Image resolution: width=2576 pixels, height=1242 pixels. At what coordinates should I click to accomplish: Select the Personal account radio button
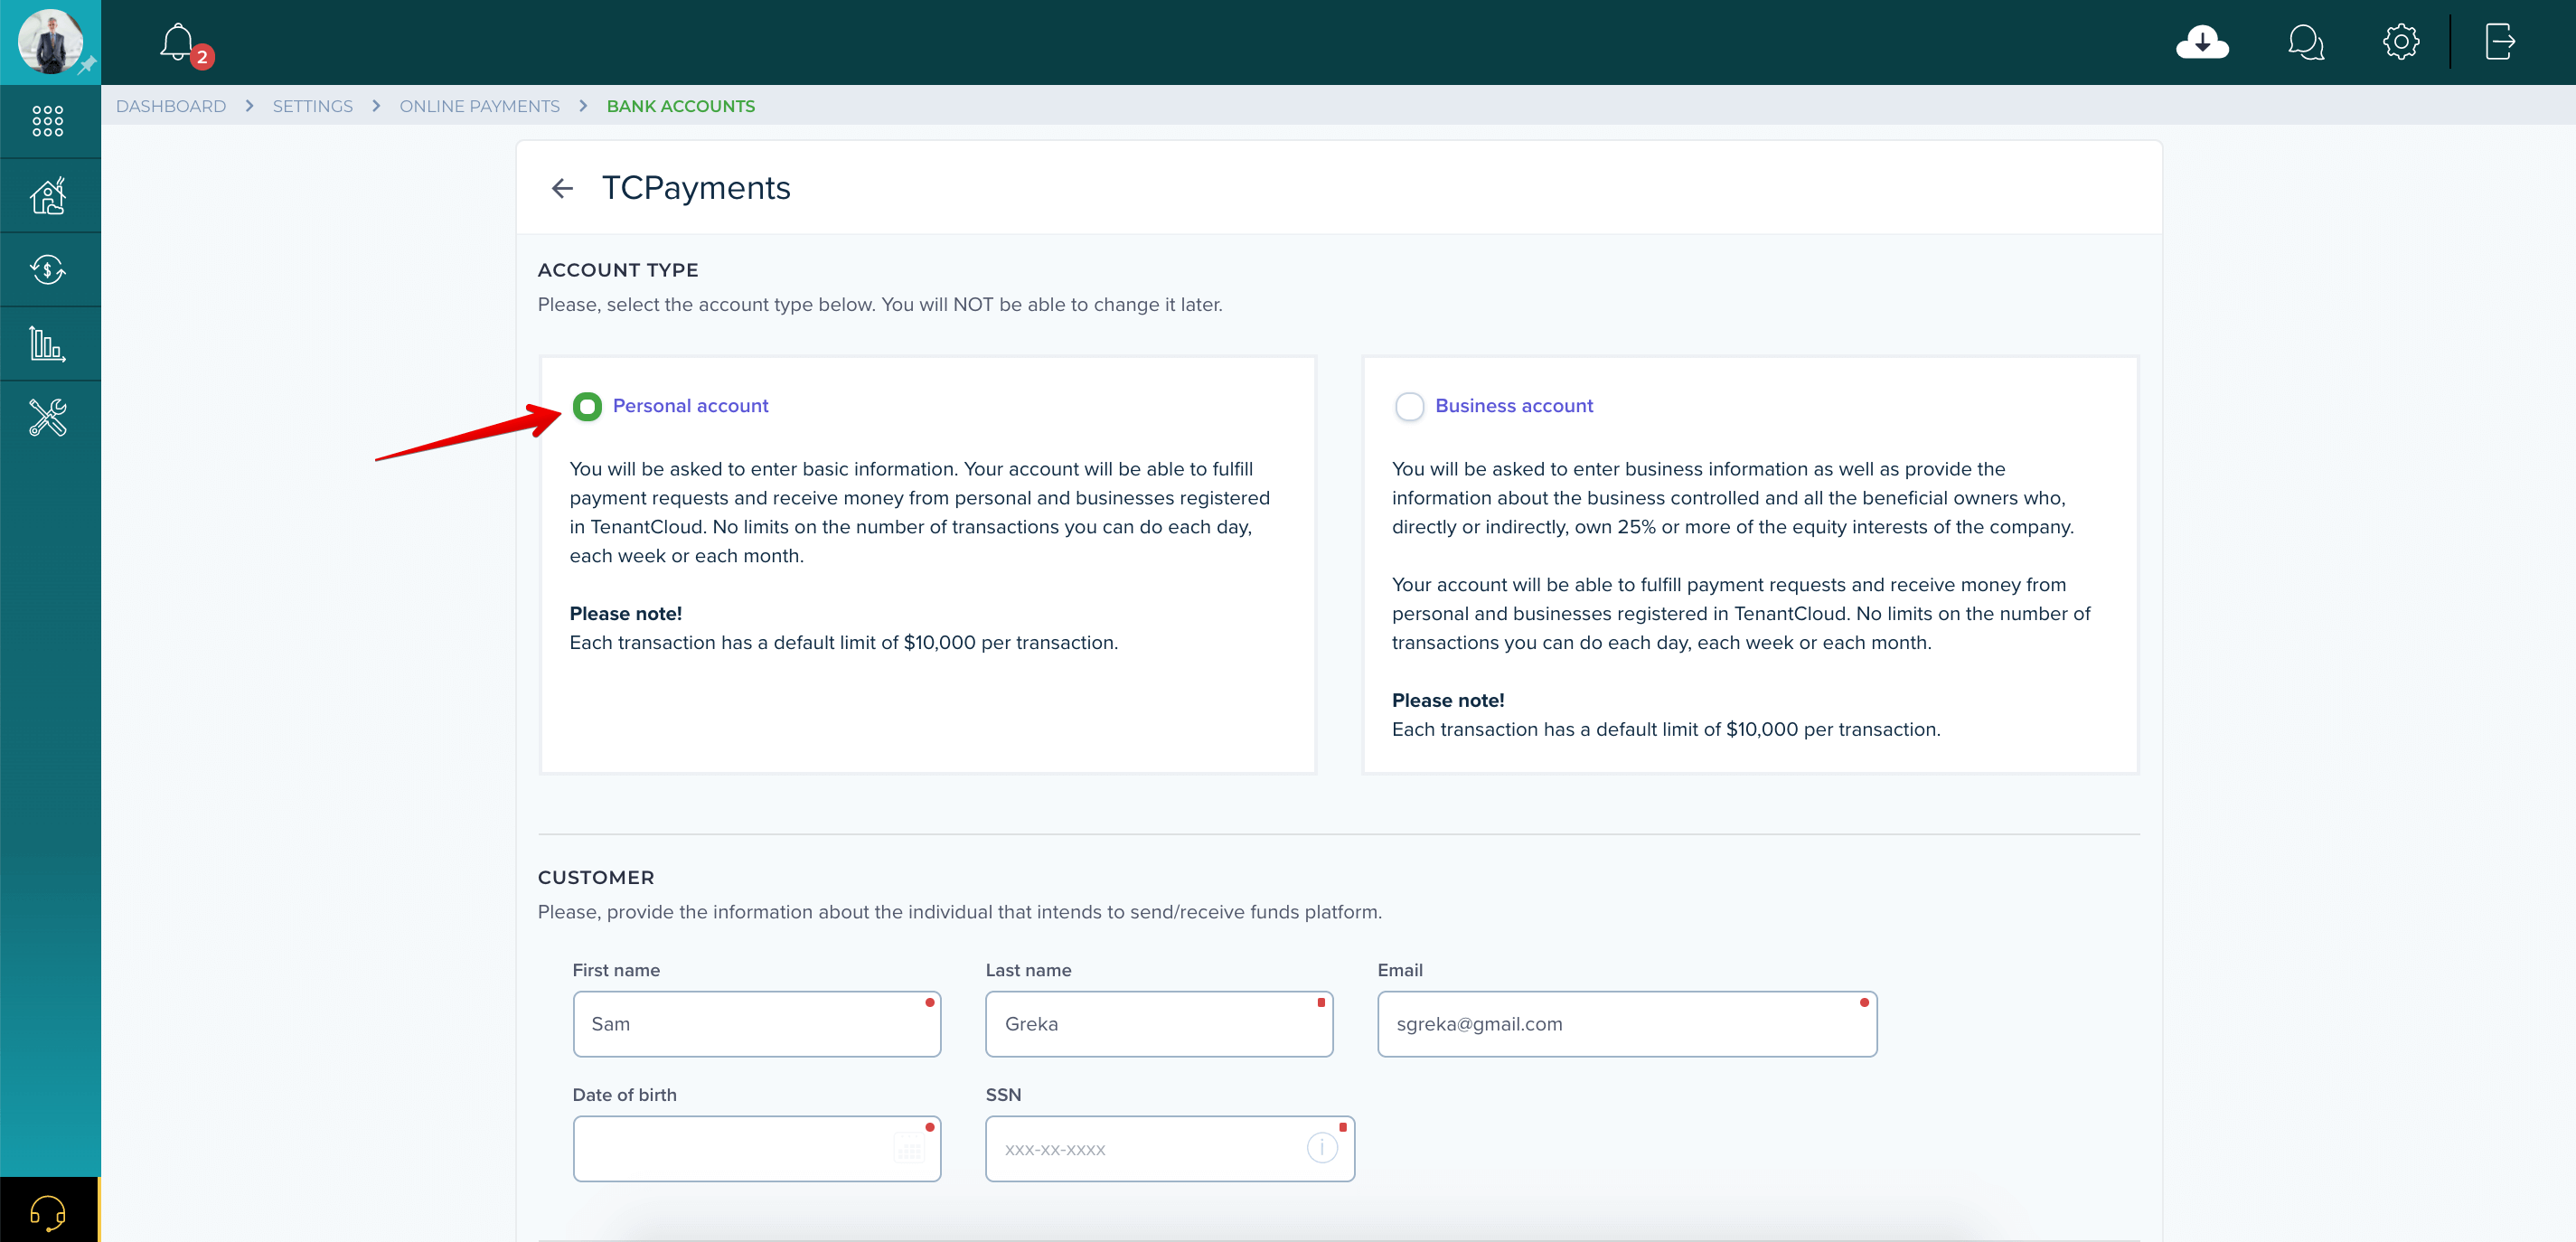pyautogui.click(x=587, y=407)
